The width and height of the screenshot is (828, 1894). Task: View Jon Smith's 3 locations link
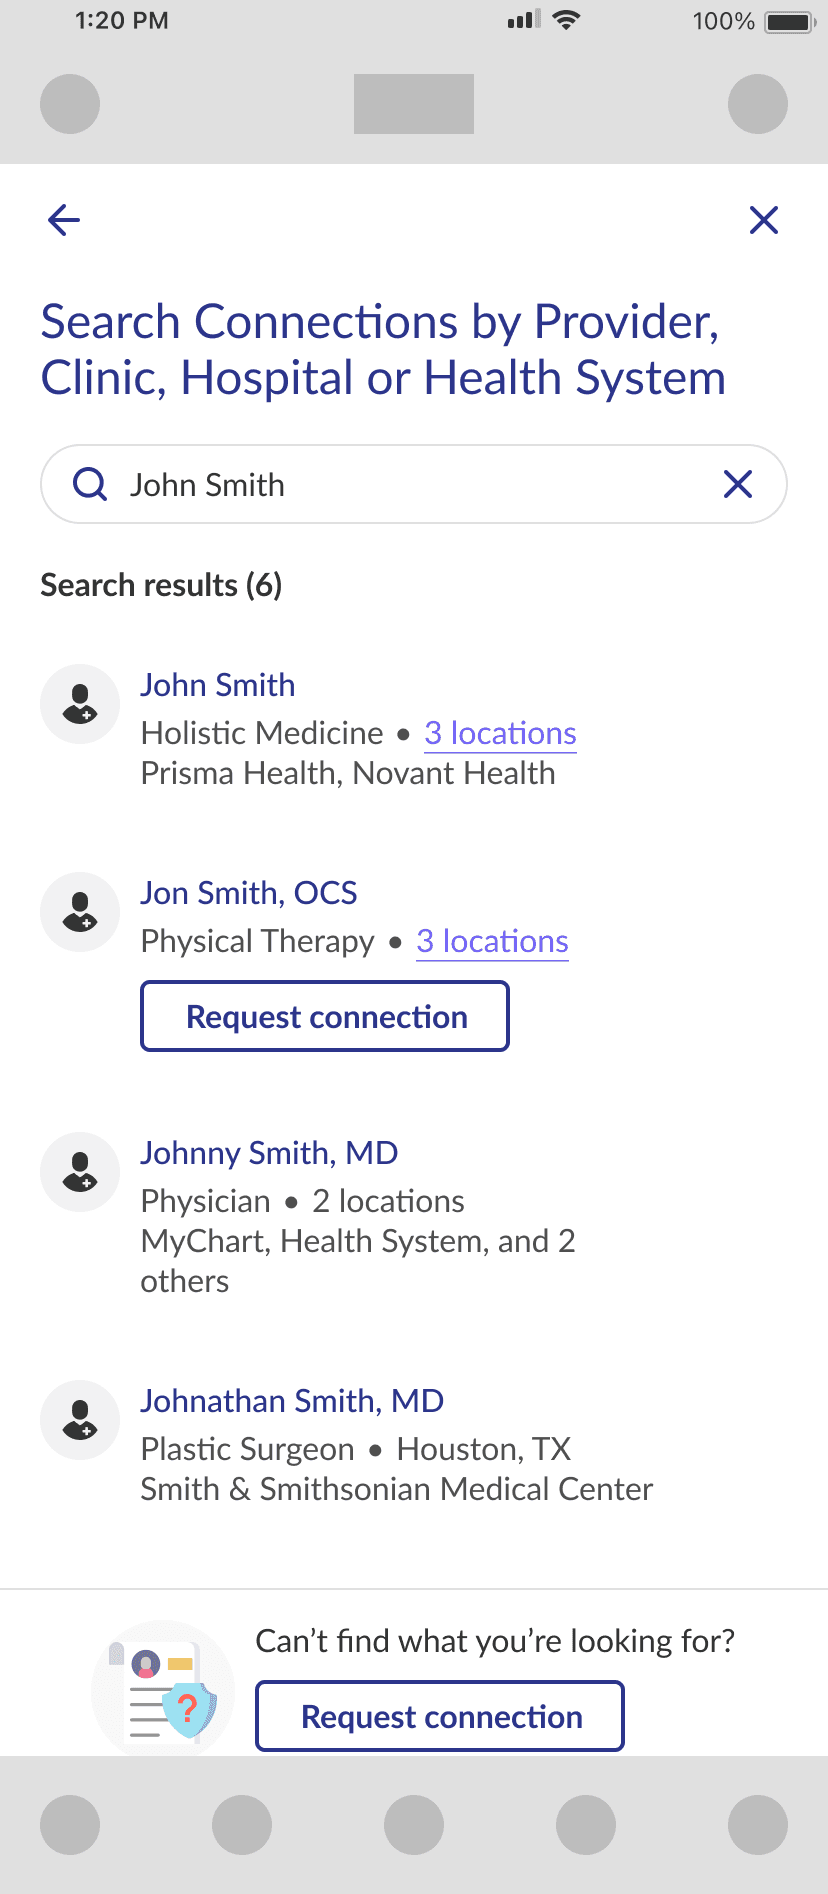click(492, 941)
